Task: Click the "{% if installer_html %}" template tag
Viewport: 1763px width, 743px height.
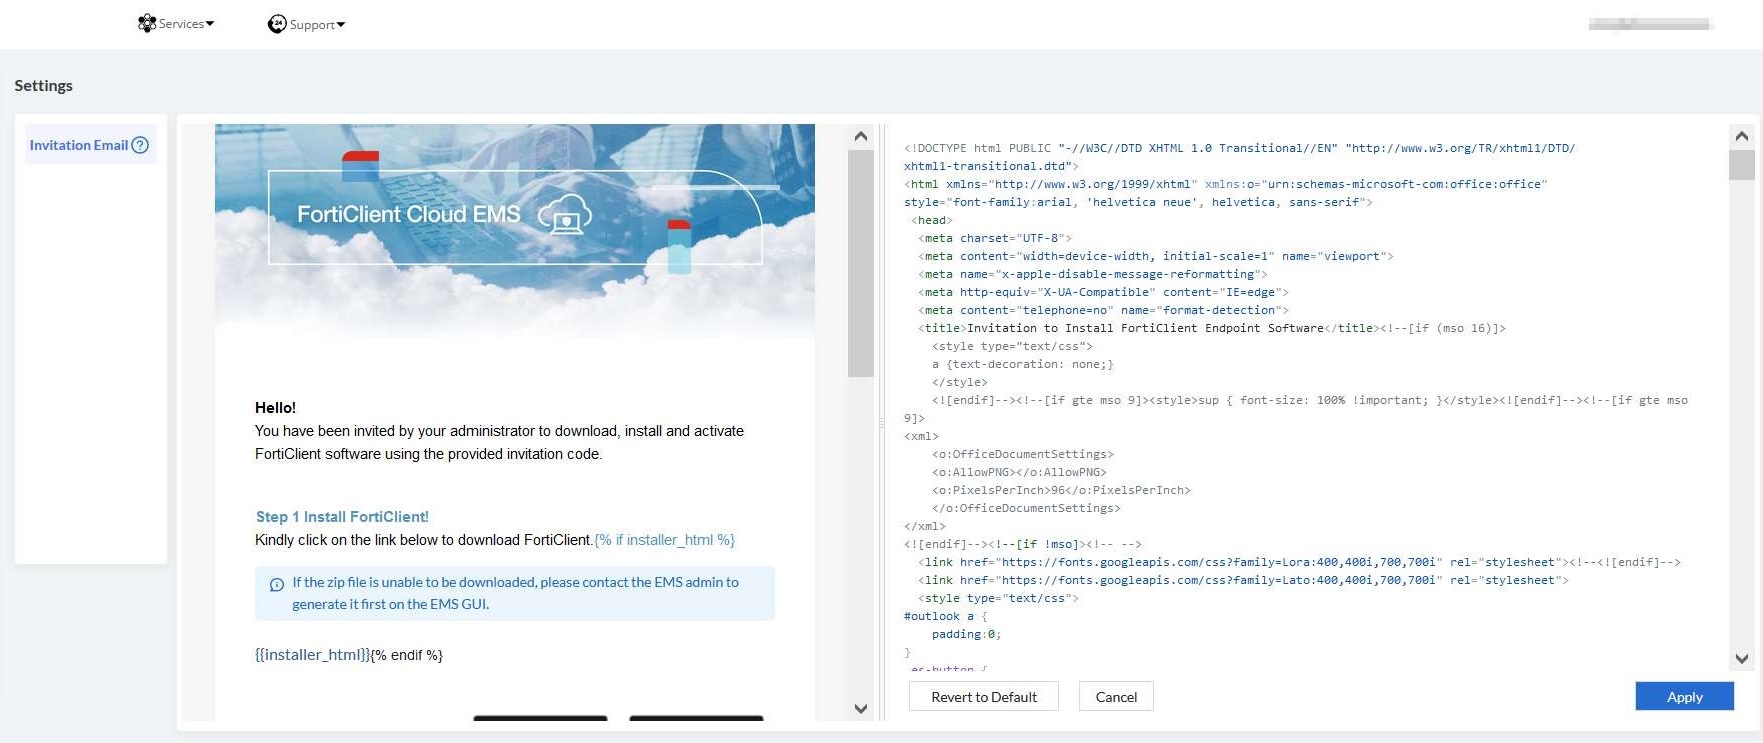Action: [x=665, y=540]
